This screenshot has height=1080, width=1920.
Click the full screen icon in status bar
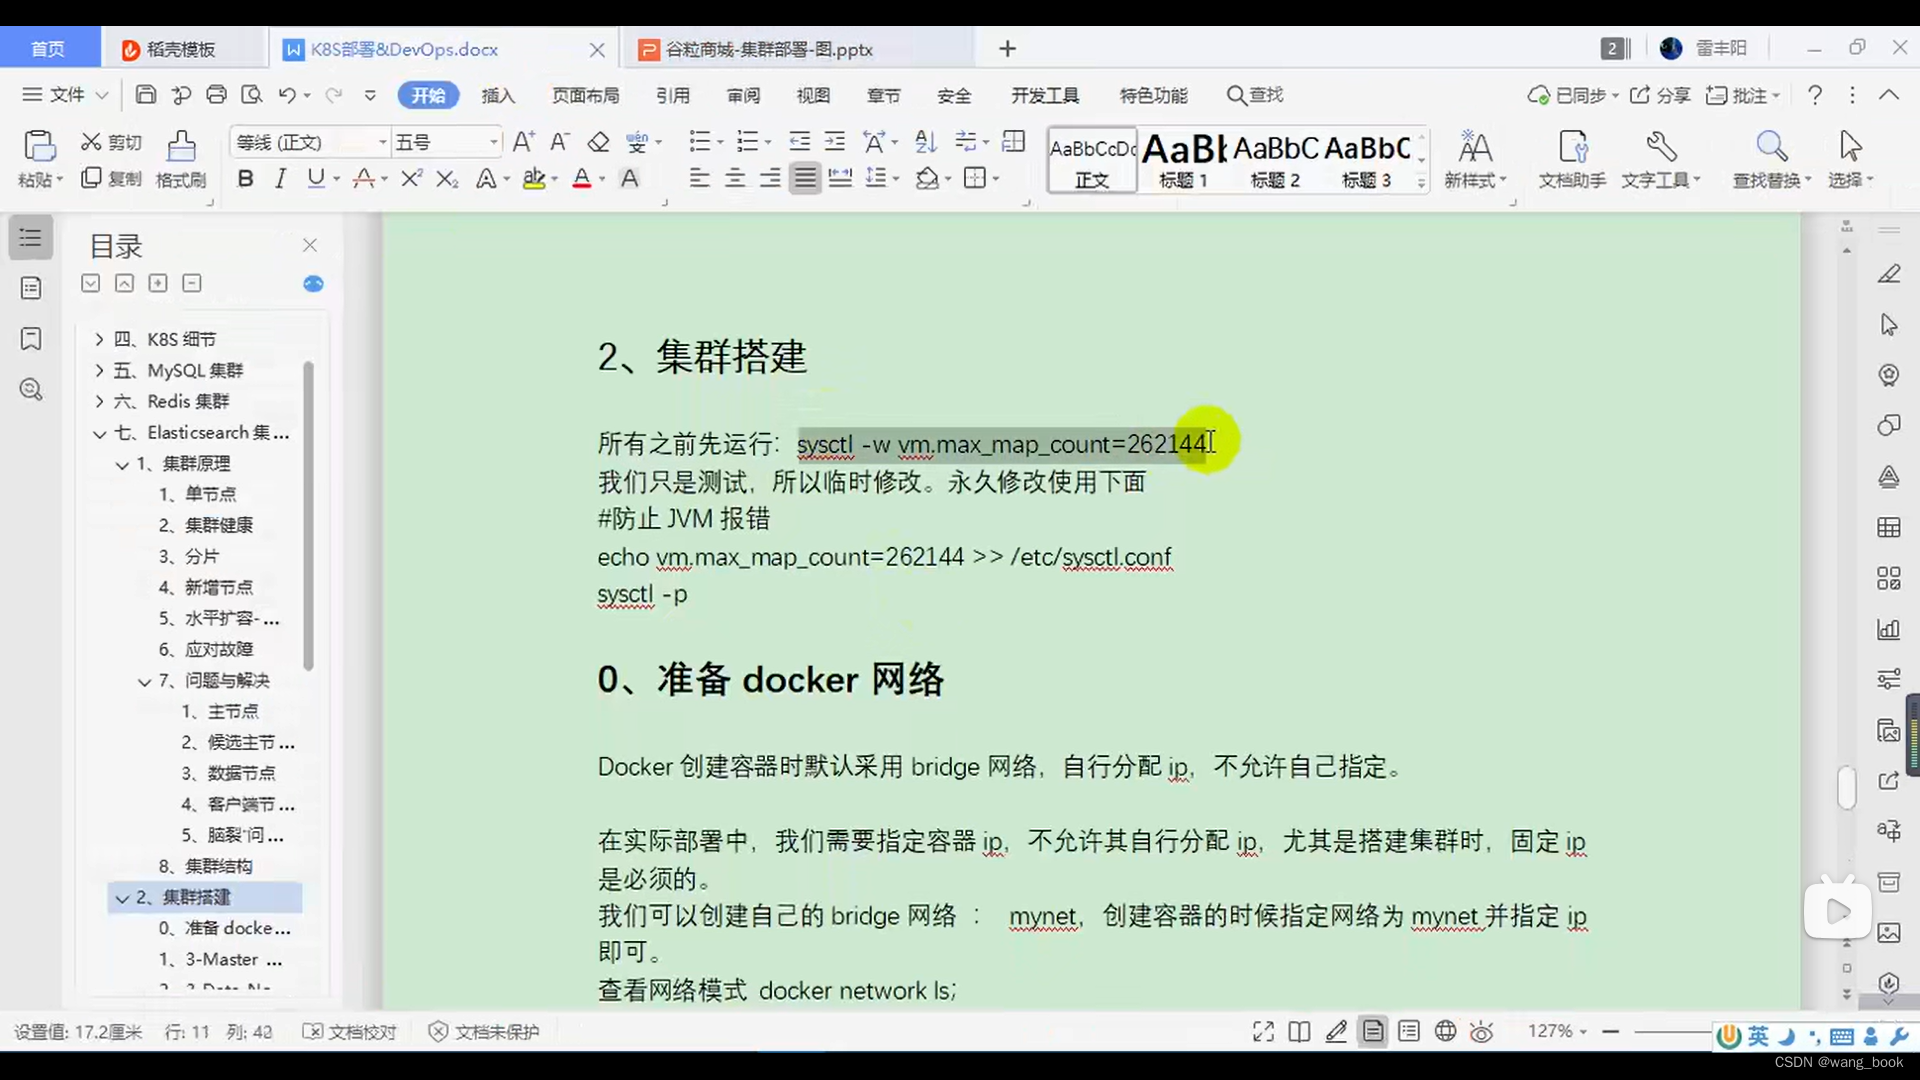click(1262, 1031)
